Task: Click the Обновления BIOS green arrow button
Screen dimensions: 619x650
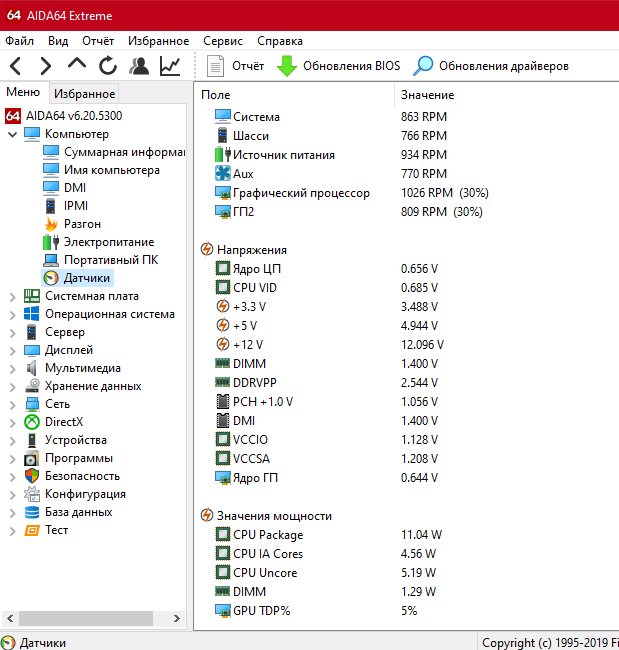Action: (338, 66)
